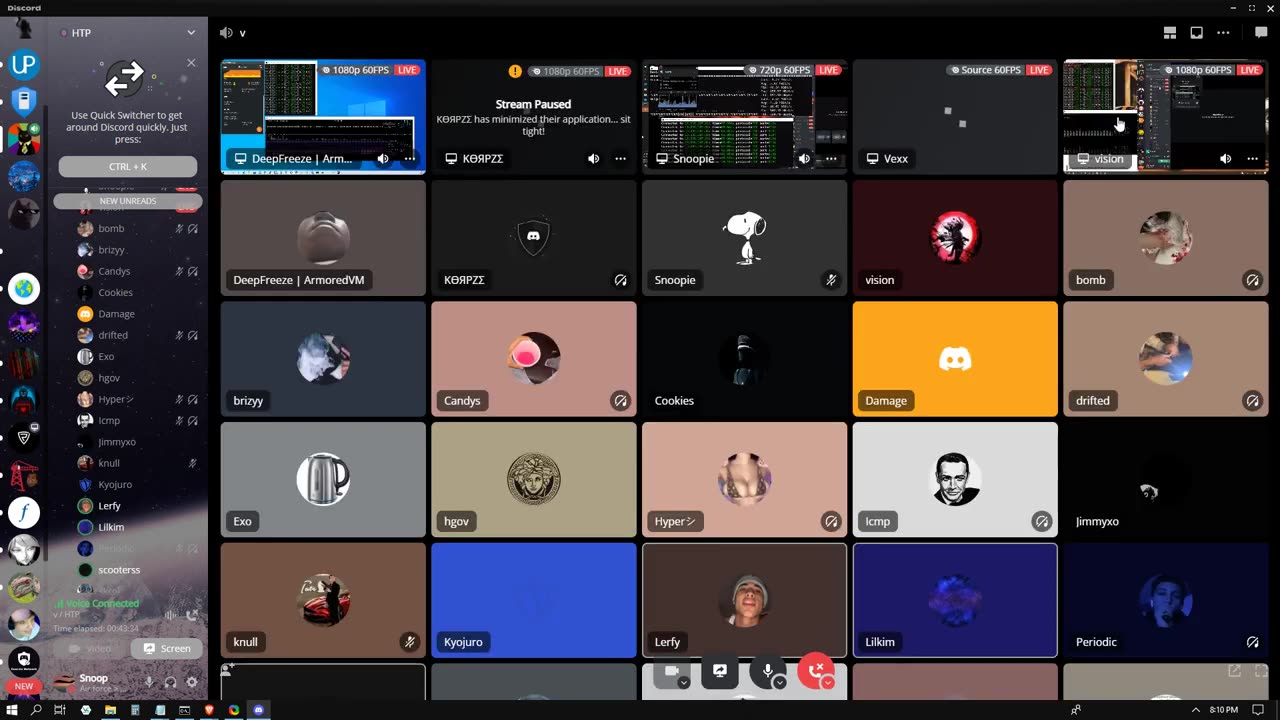Open the cursive f server icon
The image size is (1280, 720).
click(24, 513)
